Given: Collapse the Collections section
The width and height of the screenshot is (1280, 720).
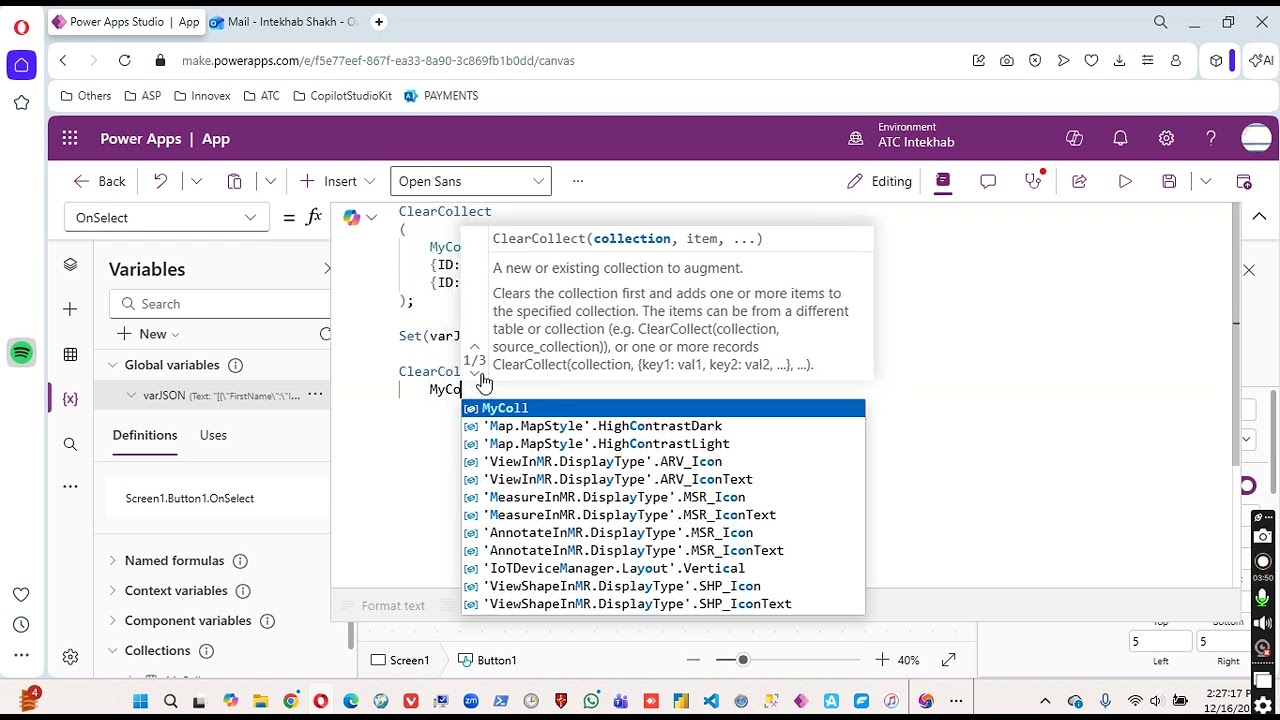Looking at the screenshot, I should coord(113,651).
